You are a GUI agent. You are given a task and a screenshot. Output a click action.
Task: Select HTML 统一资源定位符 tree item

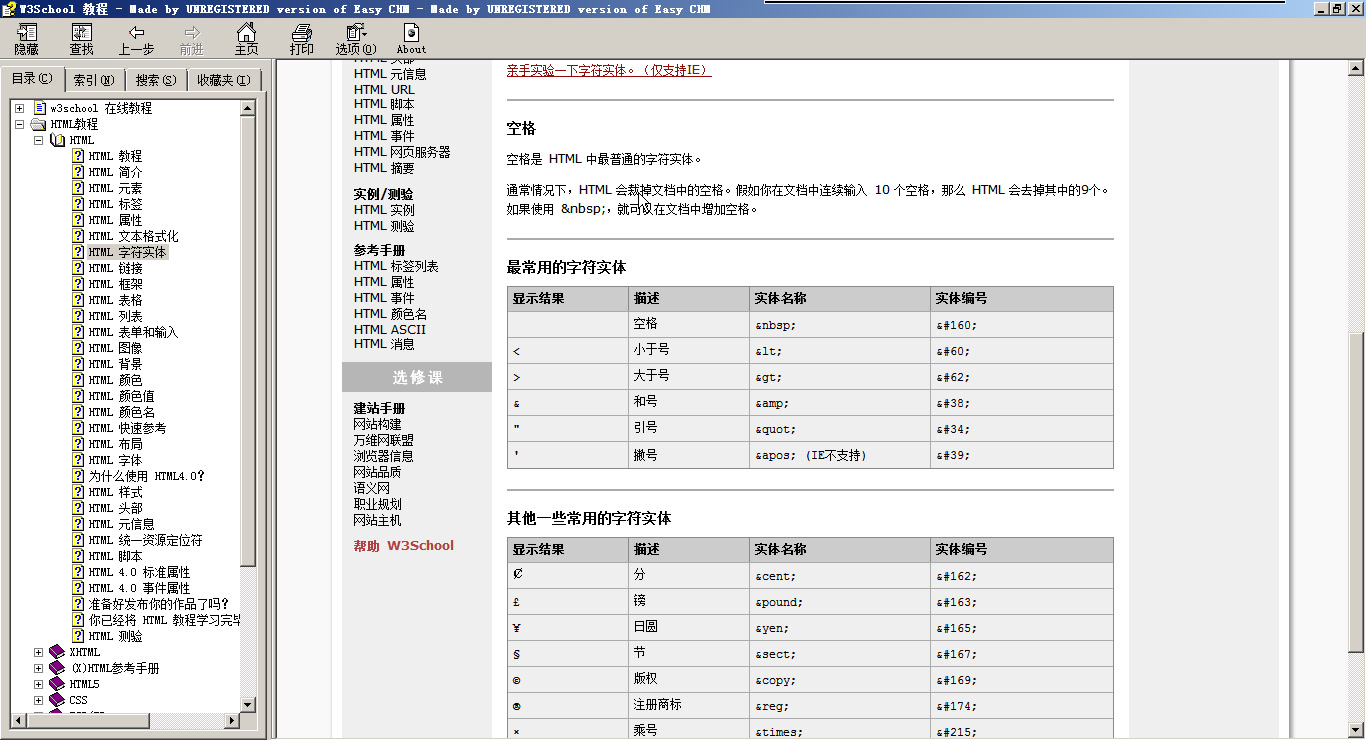pos(145,540)
